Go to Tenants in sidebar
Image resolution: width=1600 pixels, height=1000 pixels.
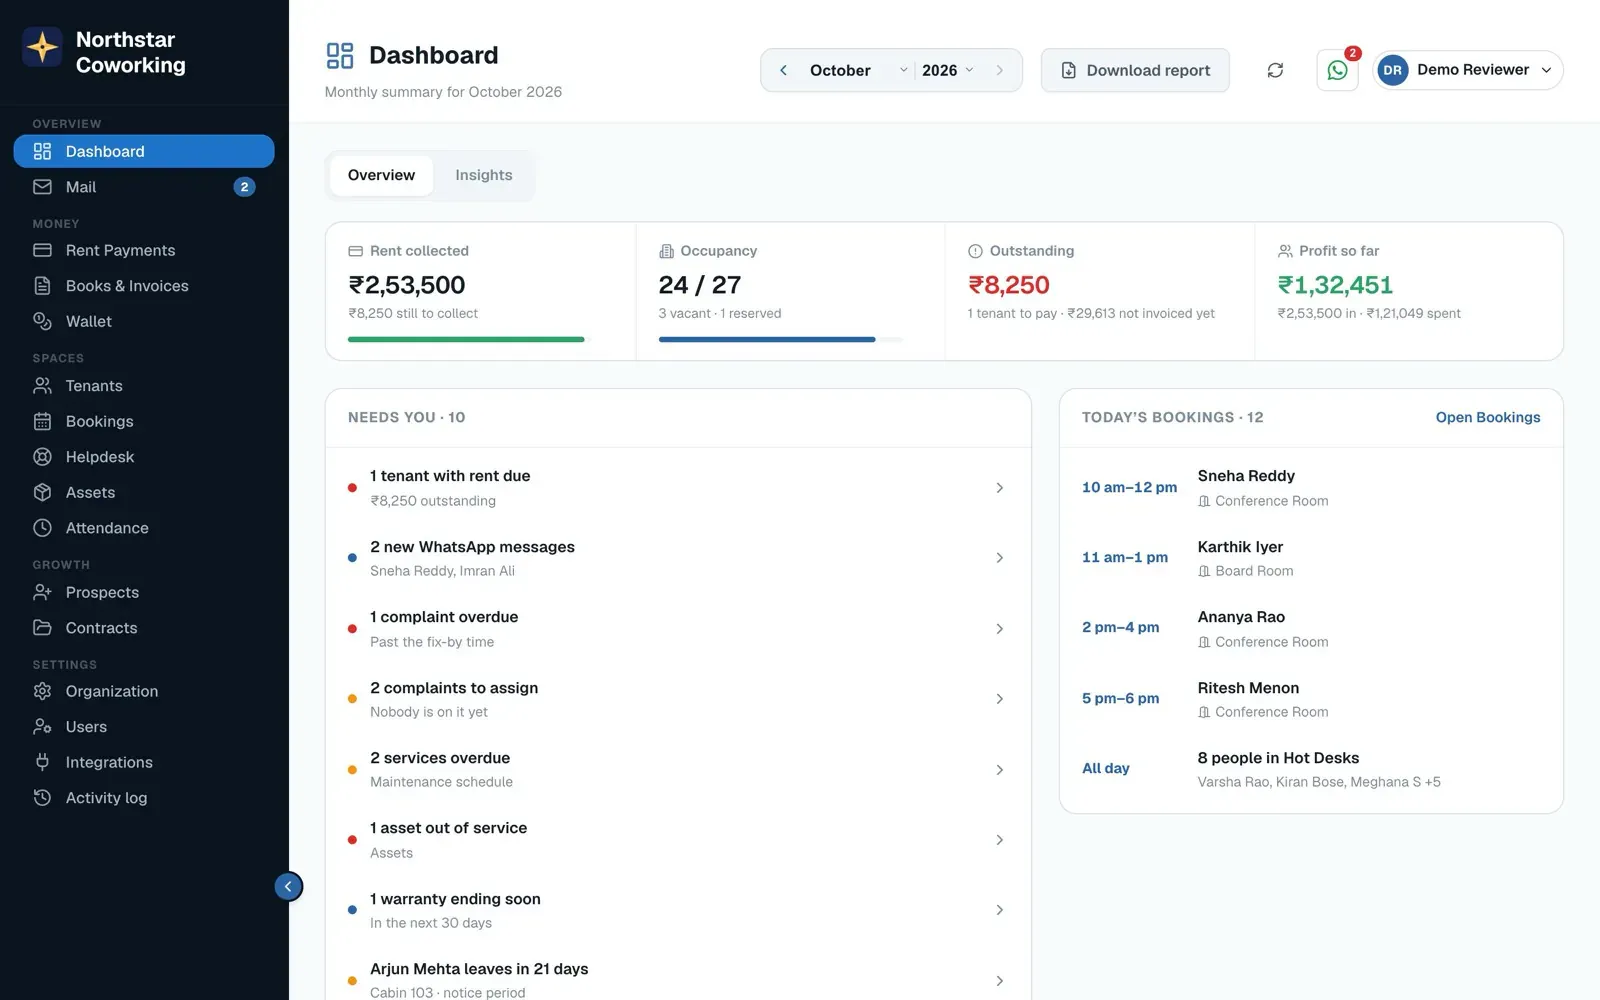tap(144, 386)
